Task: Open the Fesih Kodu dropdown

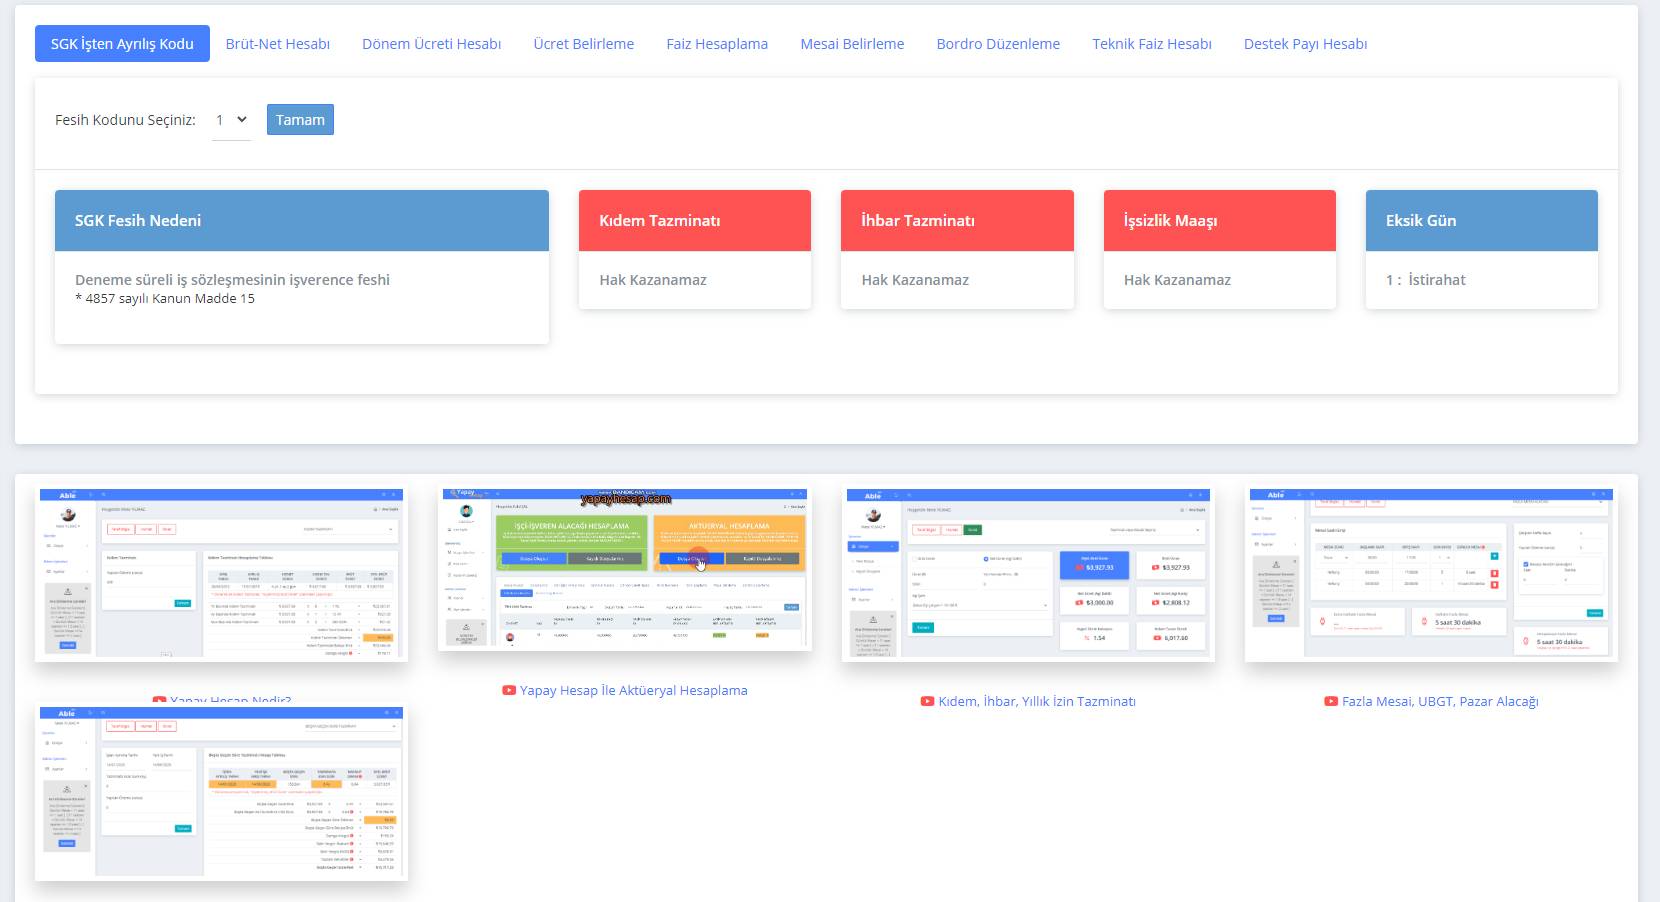Action: coord(231,120)
